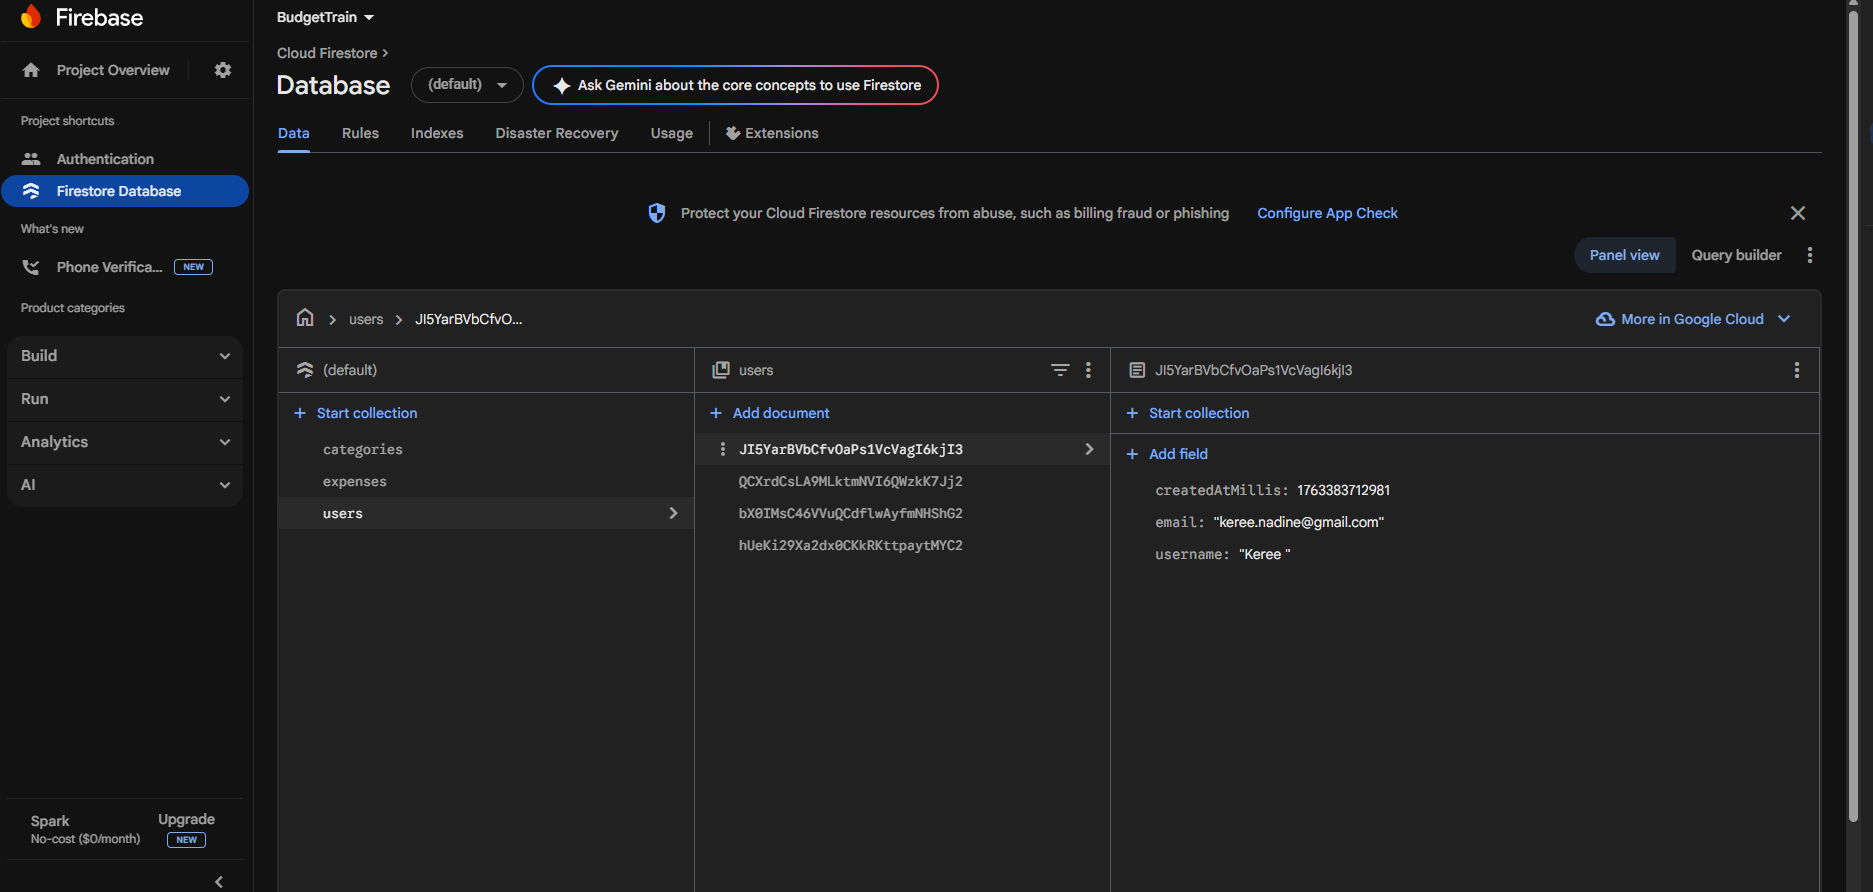Open menu for the selected JI5YarBVbCfv document
Screen dimensions: 1873x892
[722, 449]
